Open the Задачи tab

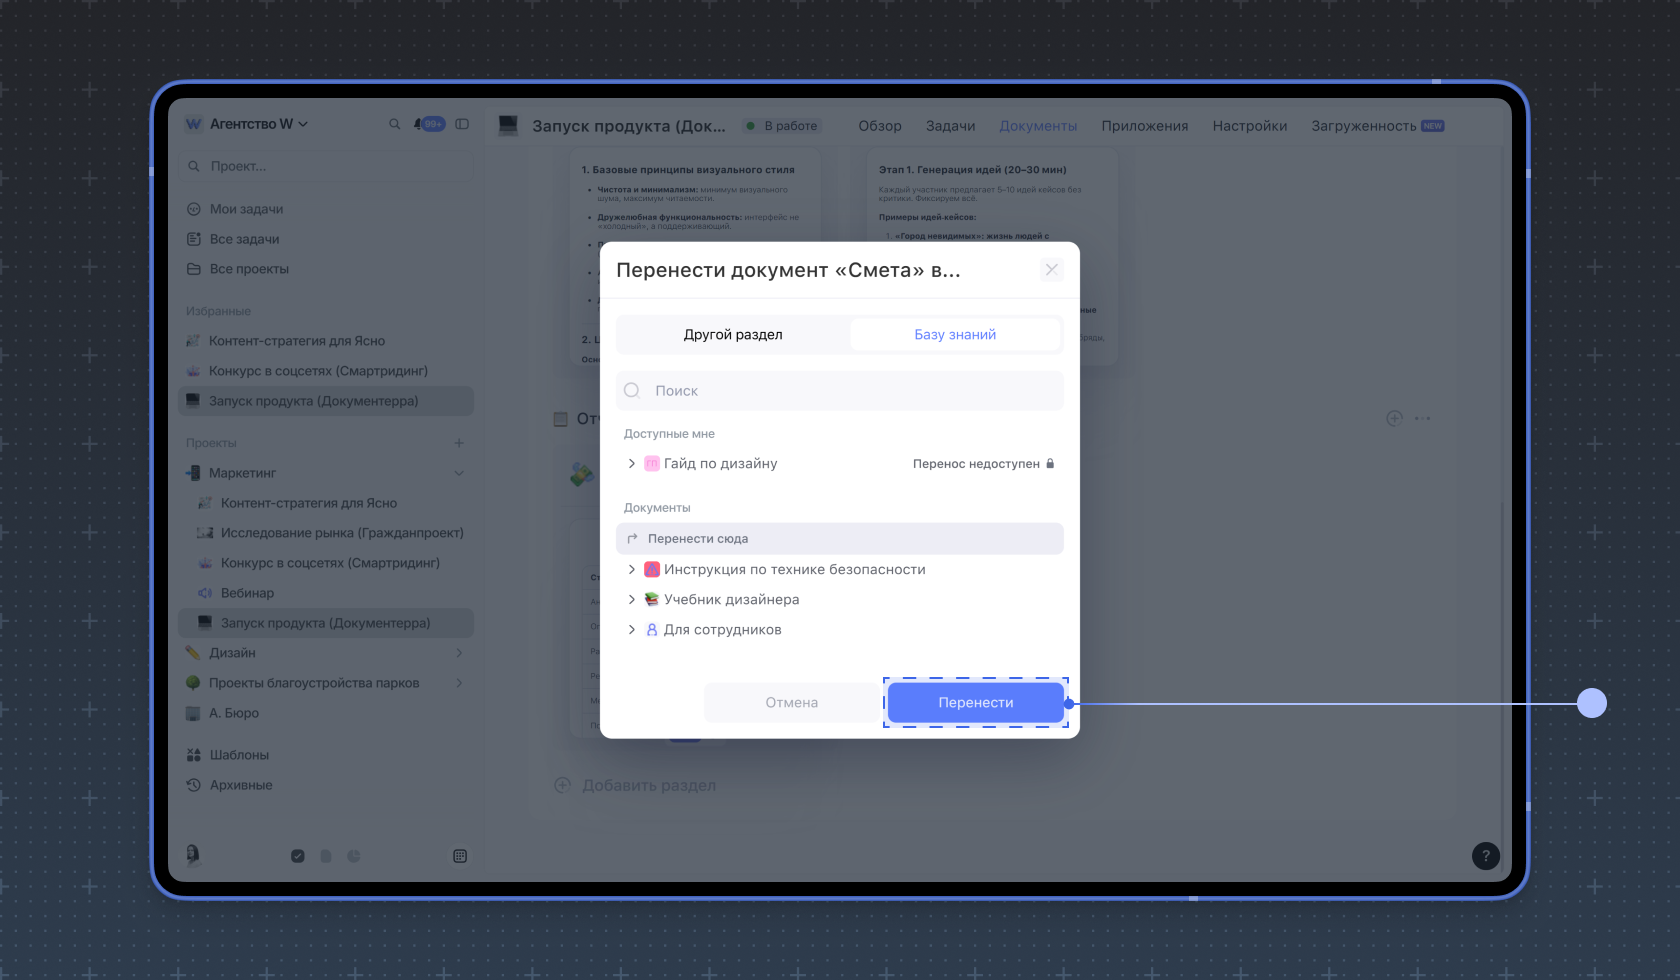[x=950, y=126]
